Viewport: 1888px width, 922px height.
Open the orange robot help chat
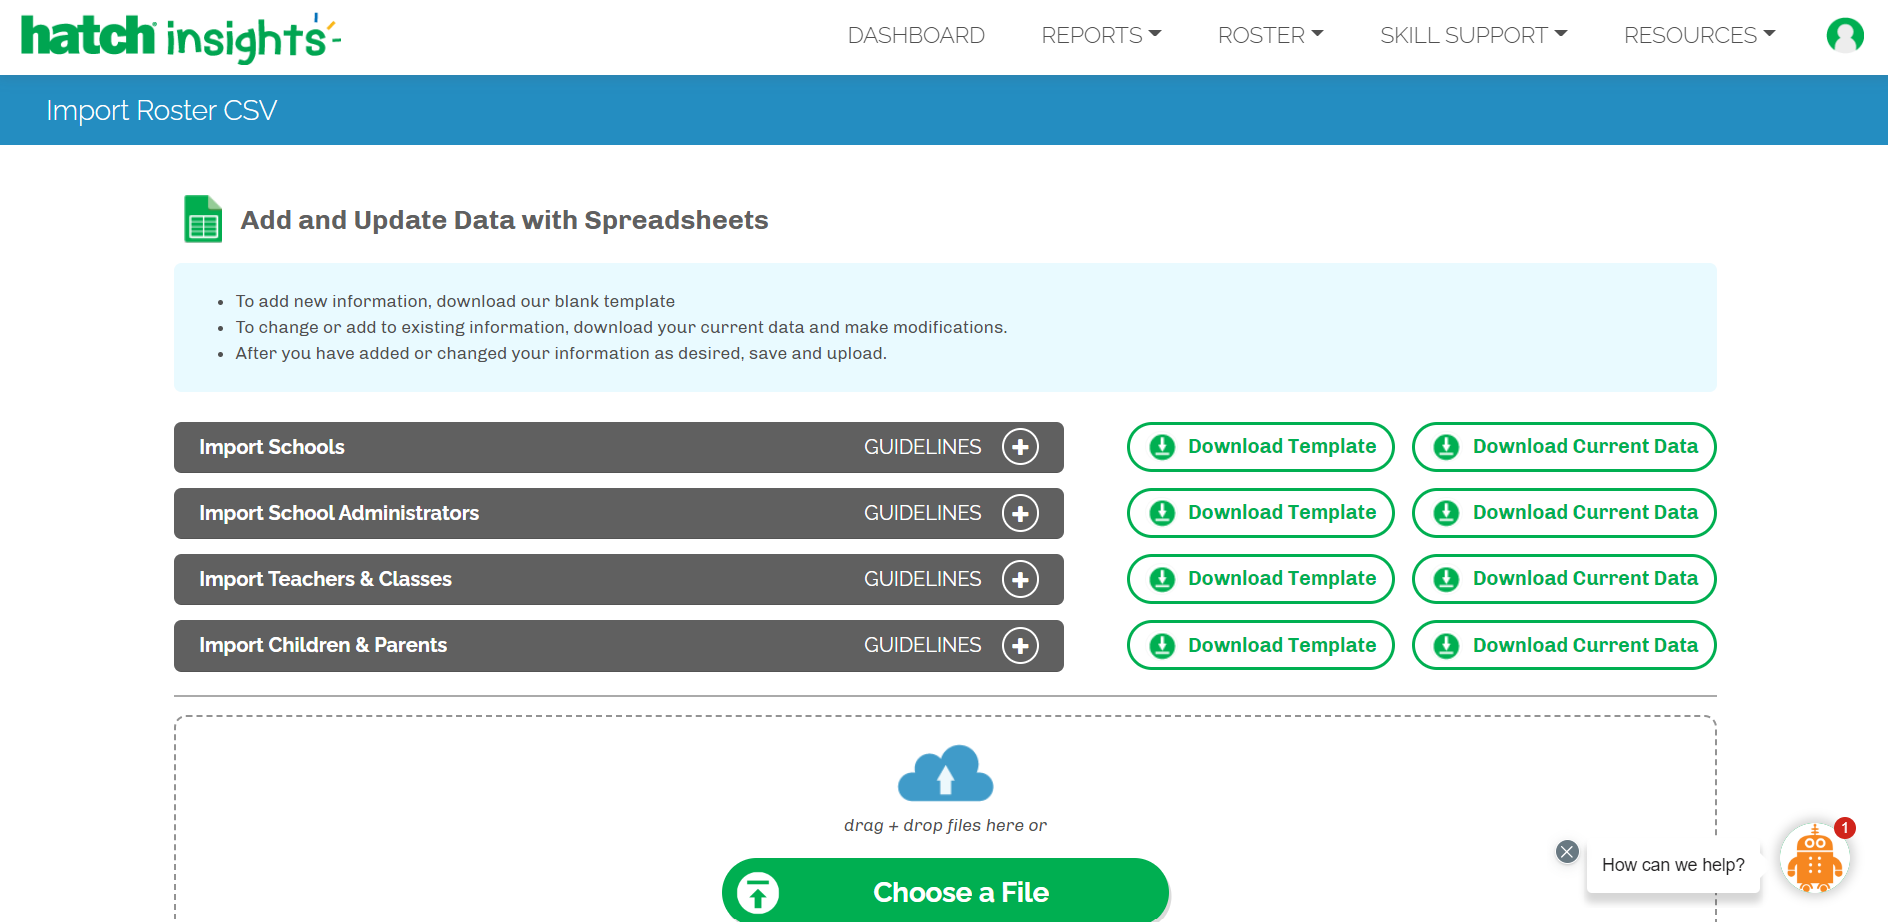[x=1814, y=859]
